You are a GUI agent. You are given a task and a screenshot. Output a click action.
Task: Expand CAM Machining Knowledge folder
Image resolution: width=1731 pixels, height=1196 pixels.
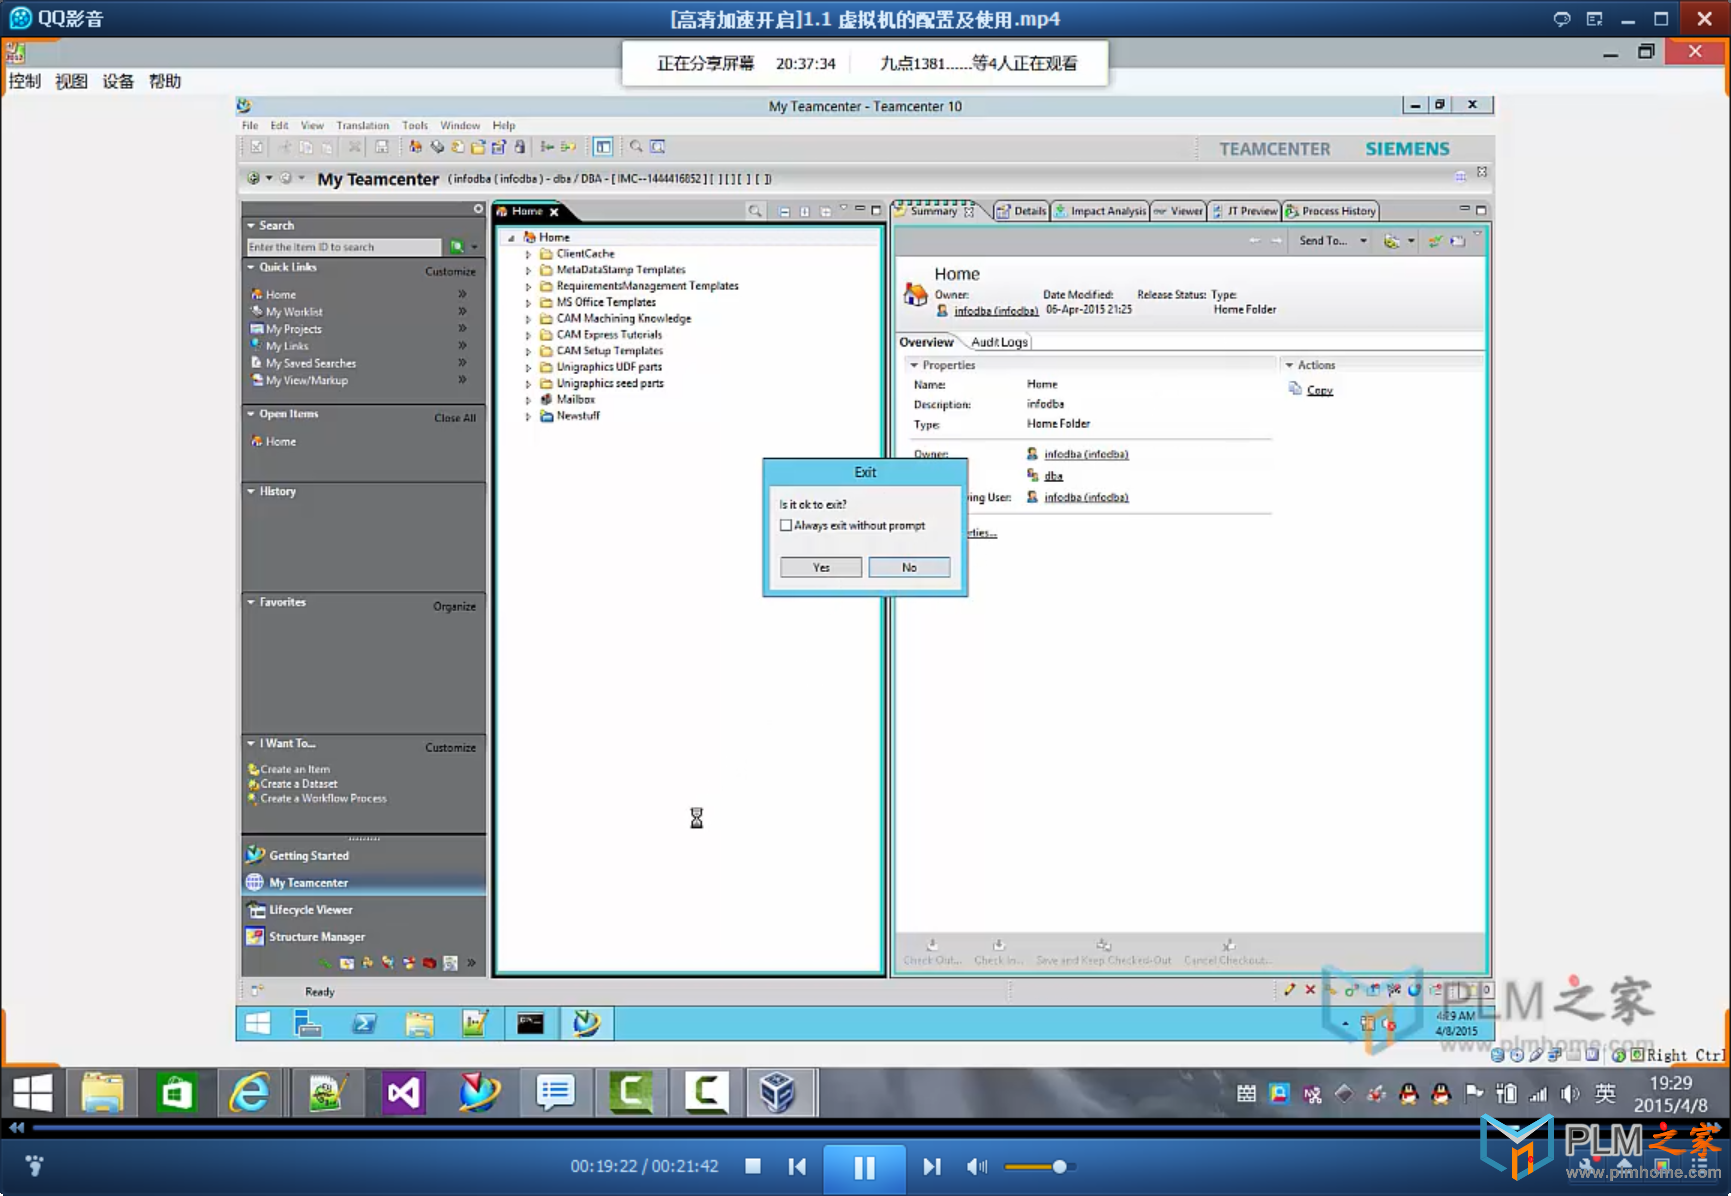(x=529, y=319)
